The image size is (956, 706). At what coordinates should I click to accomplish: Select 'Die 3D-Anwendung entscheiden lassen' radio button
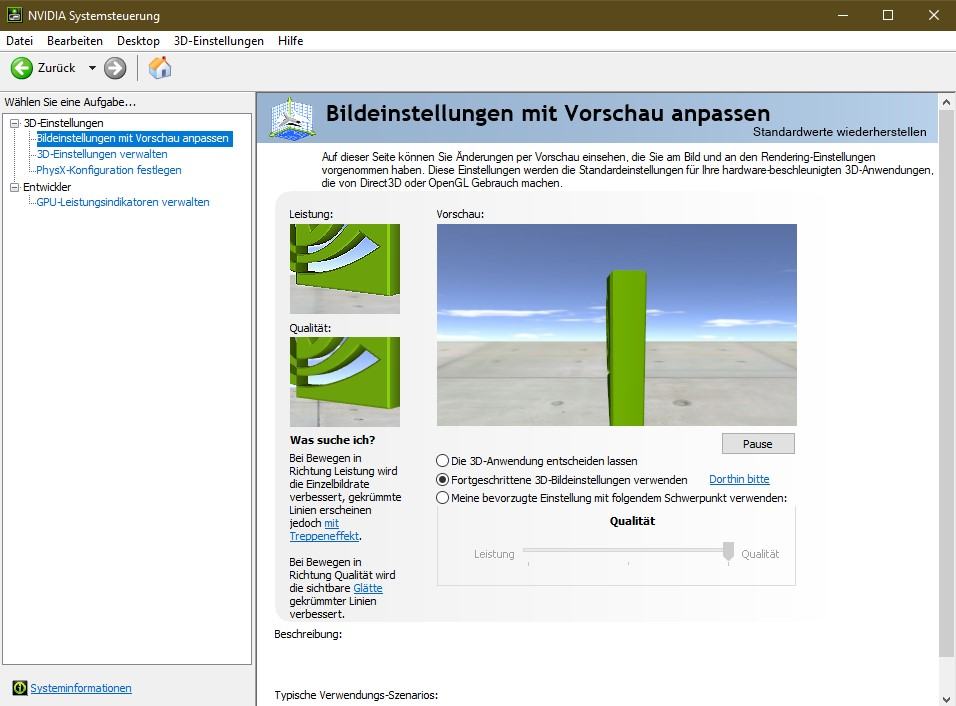[x=443, y=461]
